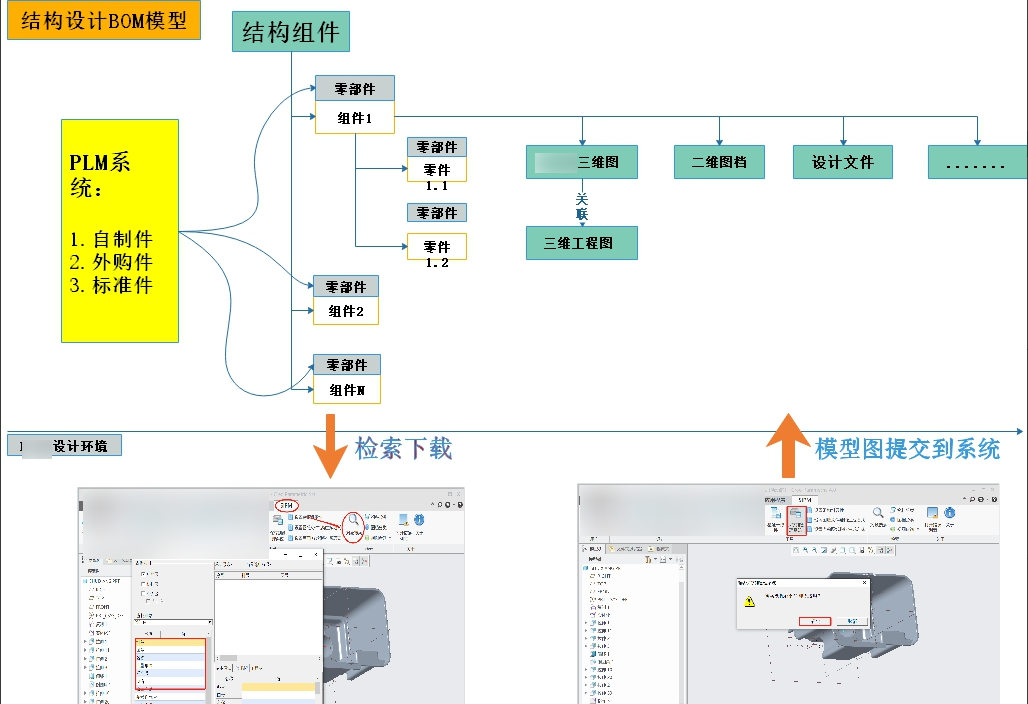Click the scroll-up arrow of right screenshot model tree
The width and height of the screenshot is (1028, 704).
click(x=681, y=568)
